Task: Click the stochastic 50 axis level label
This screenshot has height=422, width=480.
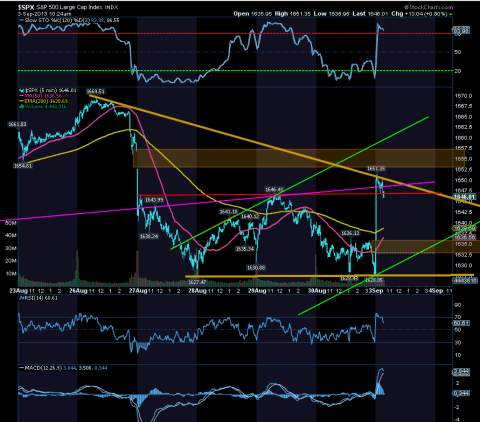Action: [457, 52]
